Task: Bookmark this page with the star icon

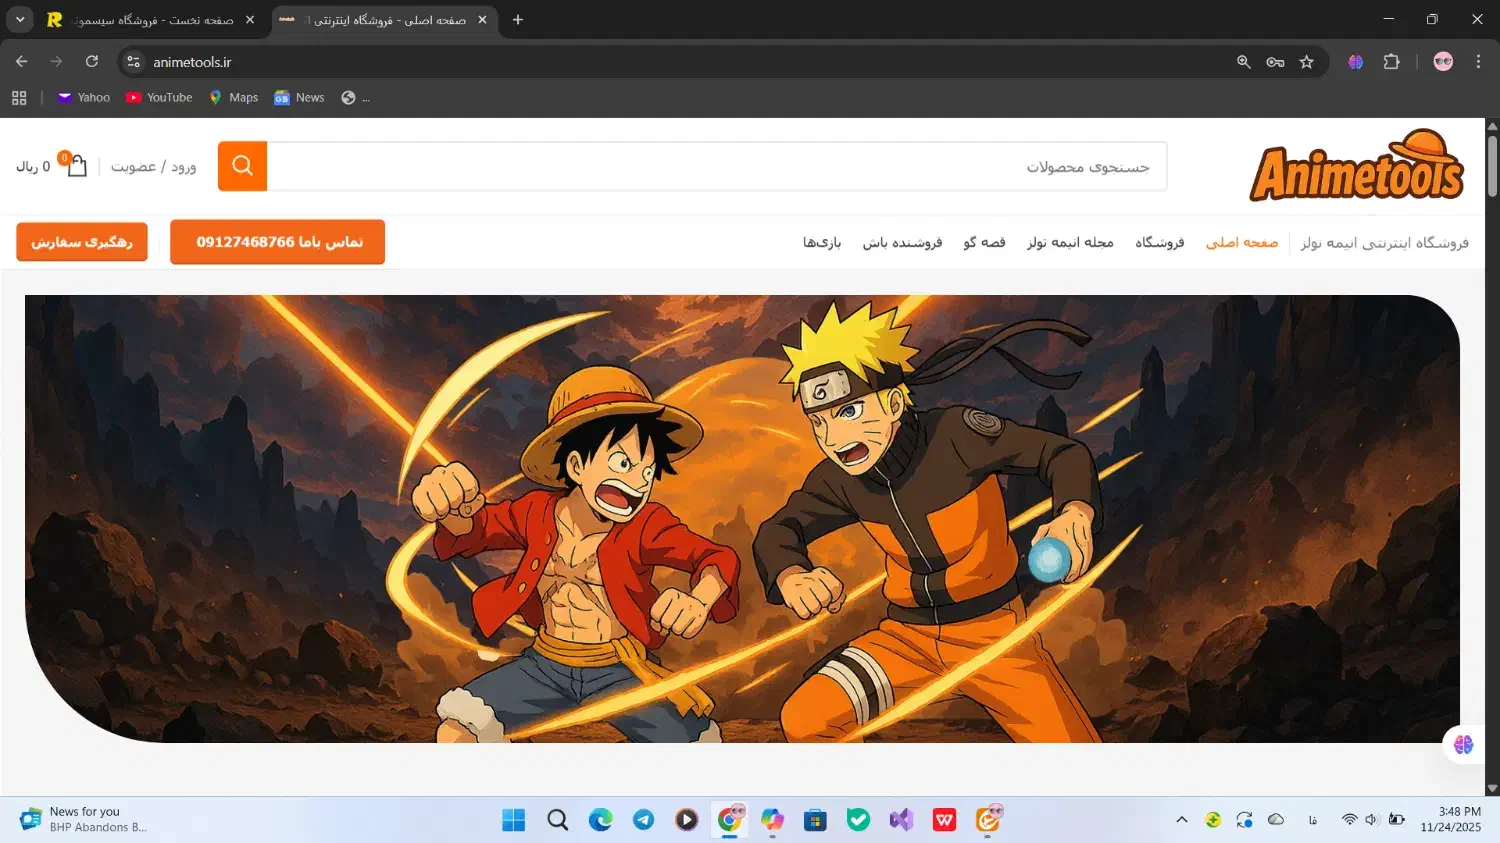Action: coord(1306,62)
